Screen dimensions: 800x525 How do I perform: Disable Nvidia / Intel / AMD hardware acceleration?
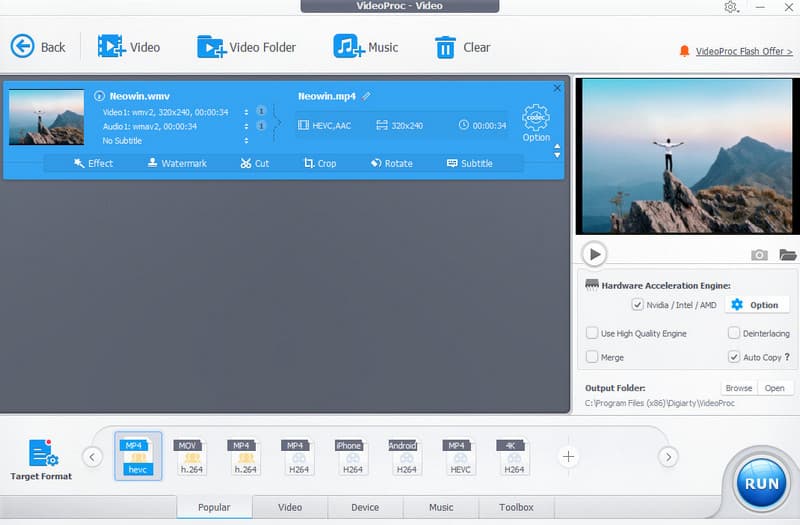(x=638, y=305)
